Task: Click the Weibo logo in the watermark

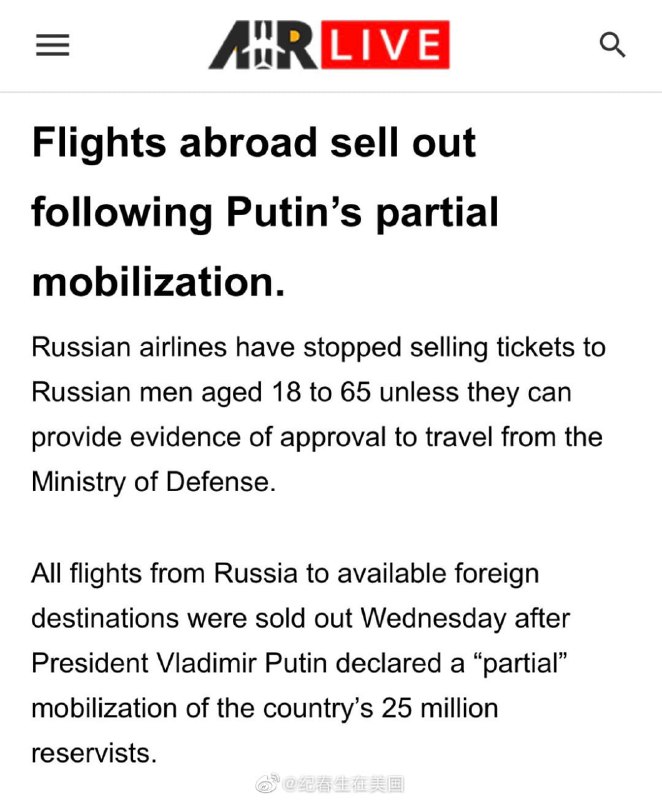Action: (x=268, y=785)
